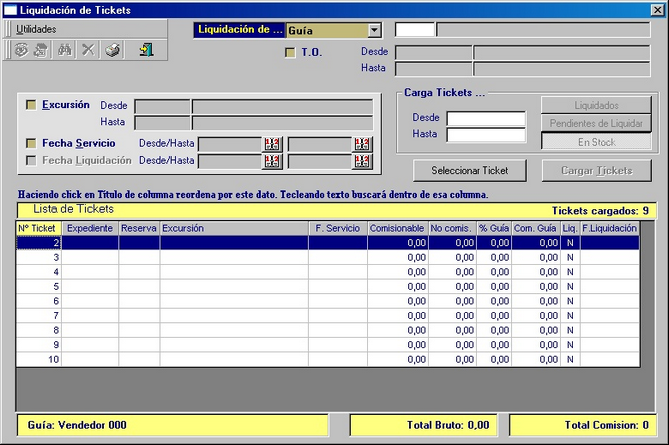Open the Utilidades menu

pos(37,29)
